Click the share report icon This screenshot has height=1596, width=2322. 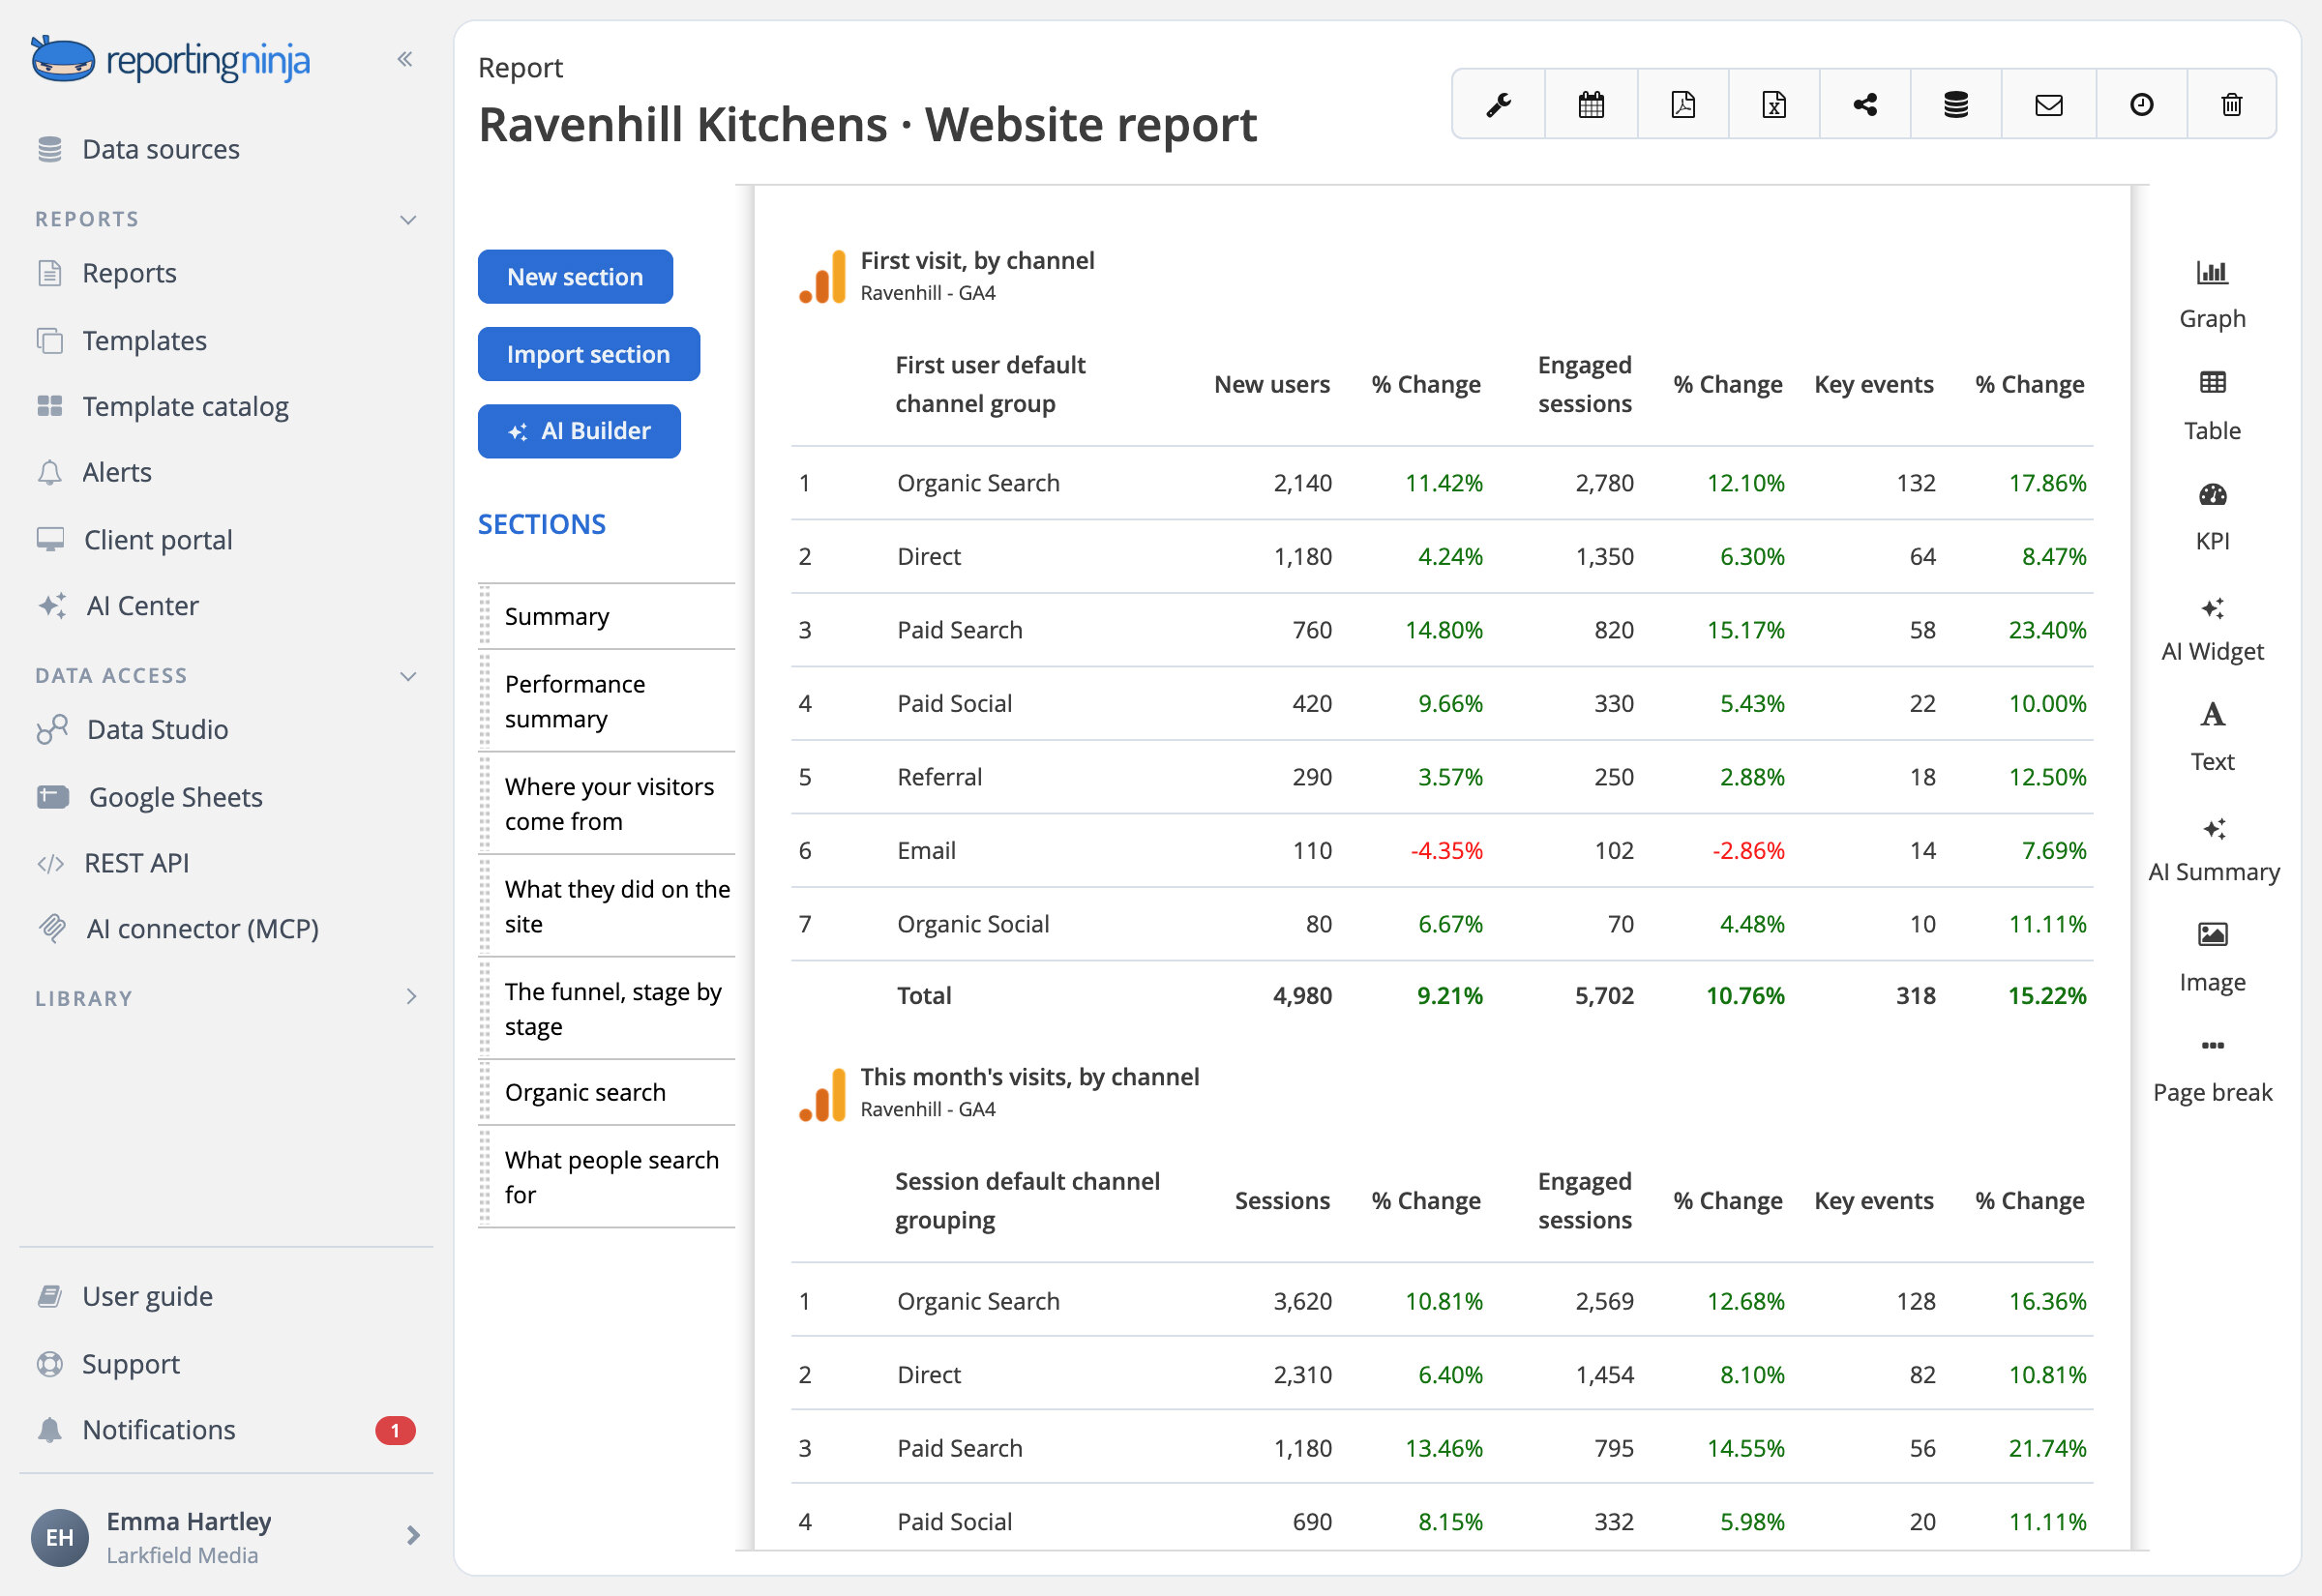pyautogui.click(x=1865, y=104)
